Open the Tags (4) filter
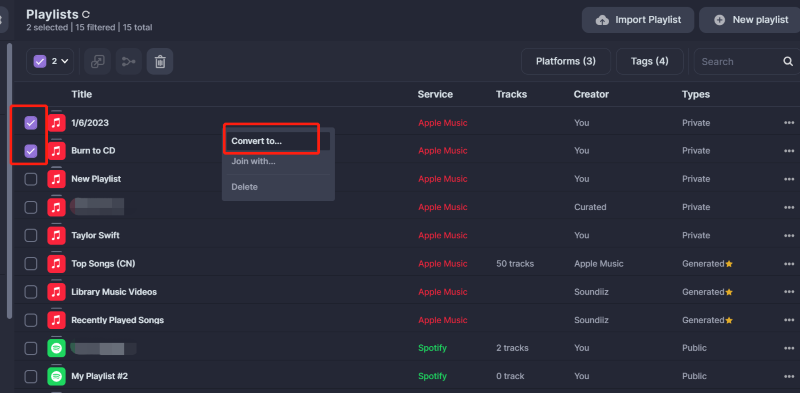Image resolution: width=800 pixels, height=393 pixels. click(x=649, y=62)
